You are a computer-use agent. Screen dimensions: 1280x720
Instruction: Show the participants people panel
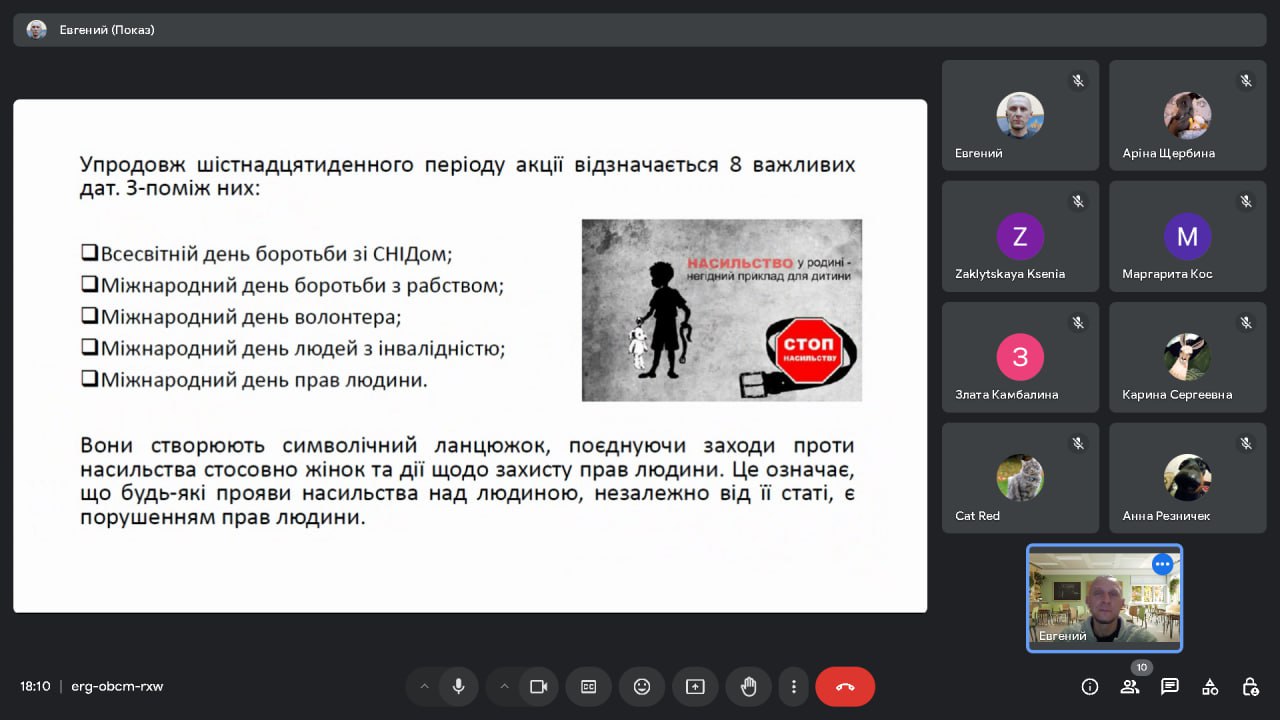pyautogui.click(x=1130, y=687)
